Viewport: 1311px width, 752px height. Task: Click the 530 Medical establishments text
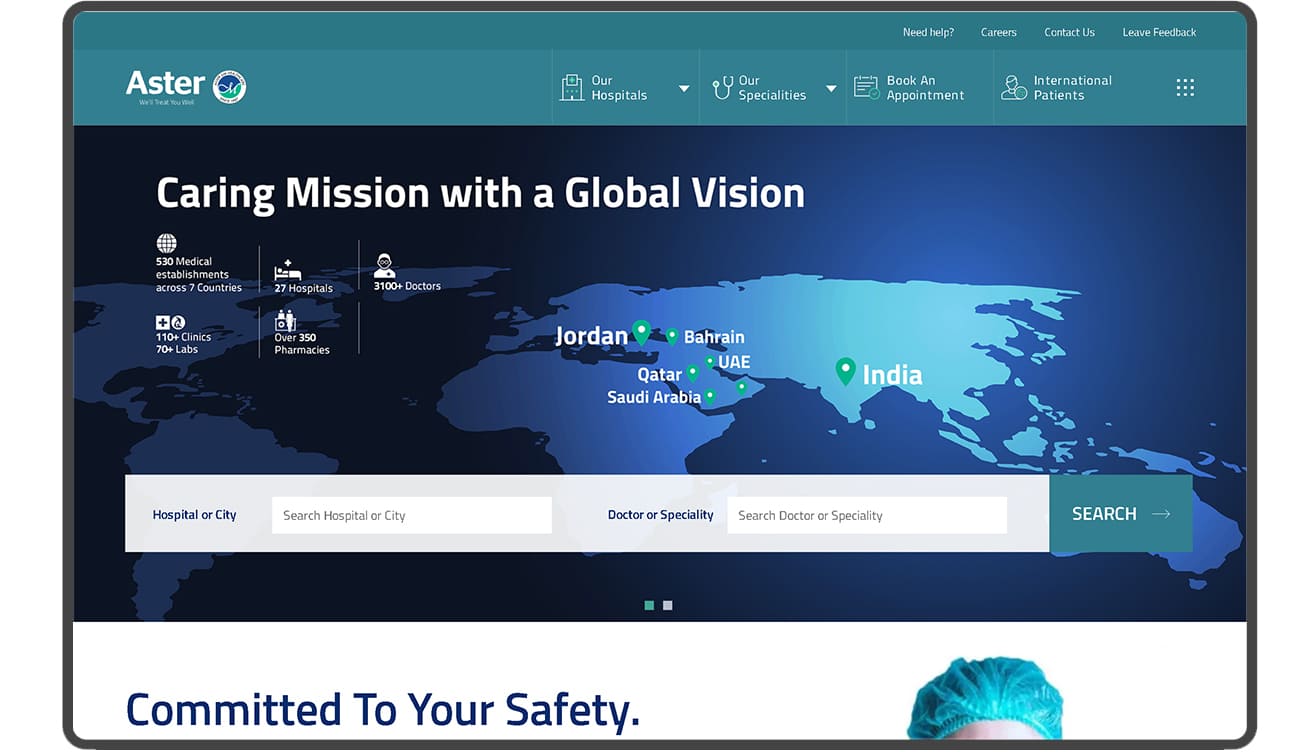coord(199,275)
